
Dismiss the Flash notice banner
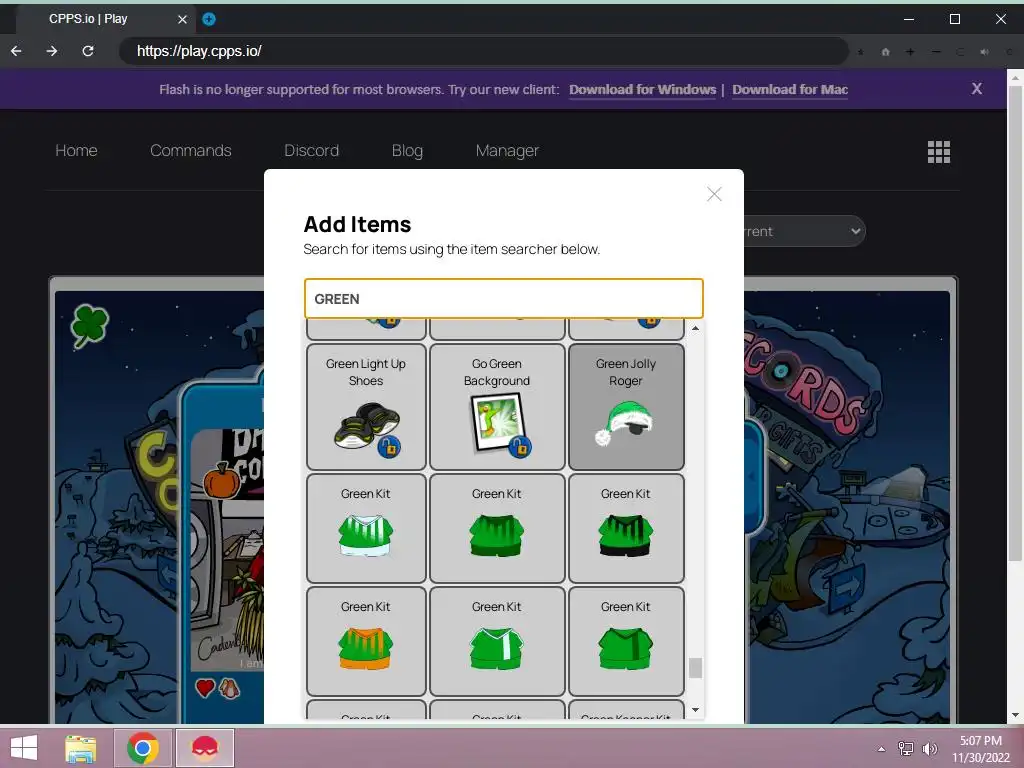pyautogui.click(x=976, y=89)
